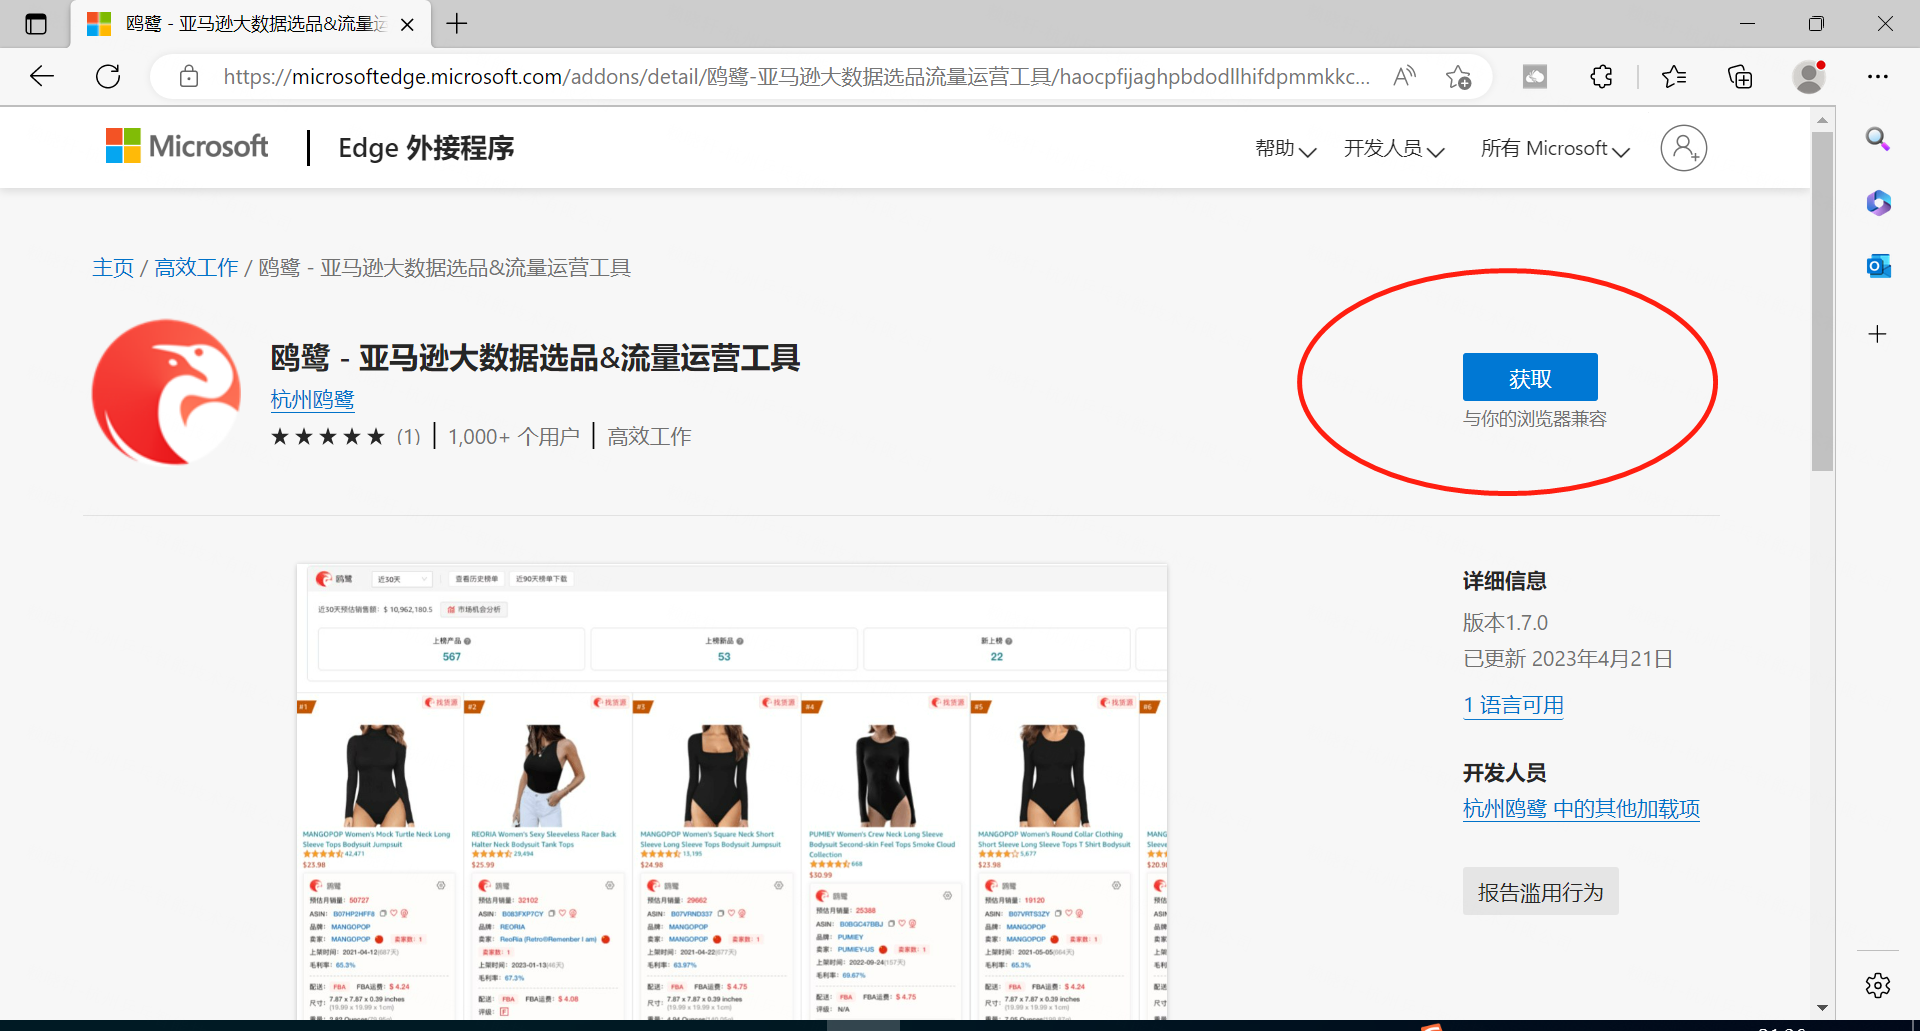This screenshot has height=1031, width=1920.
Task: Sign in via the account icon
Action: (1684, 148)
